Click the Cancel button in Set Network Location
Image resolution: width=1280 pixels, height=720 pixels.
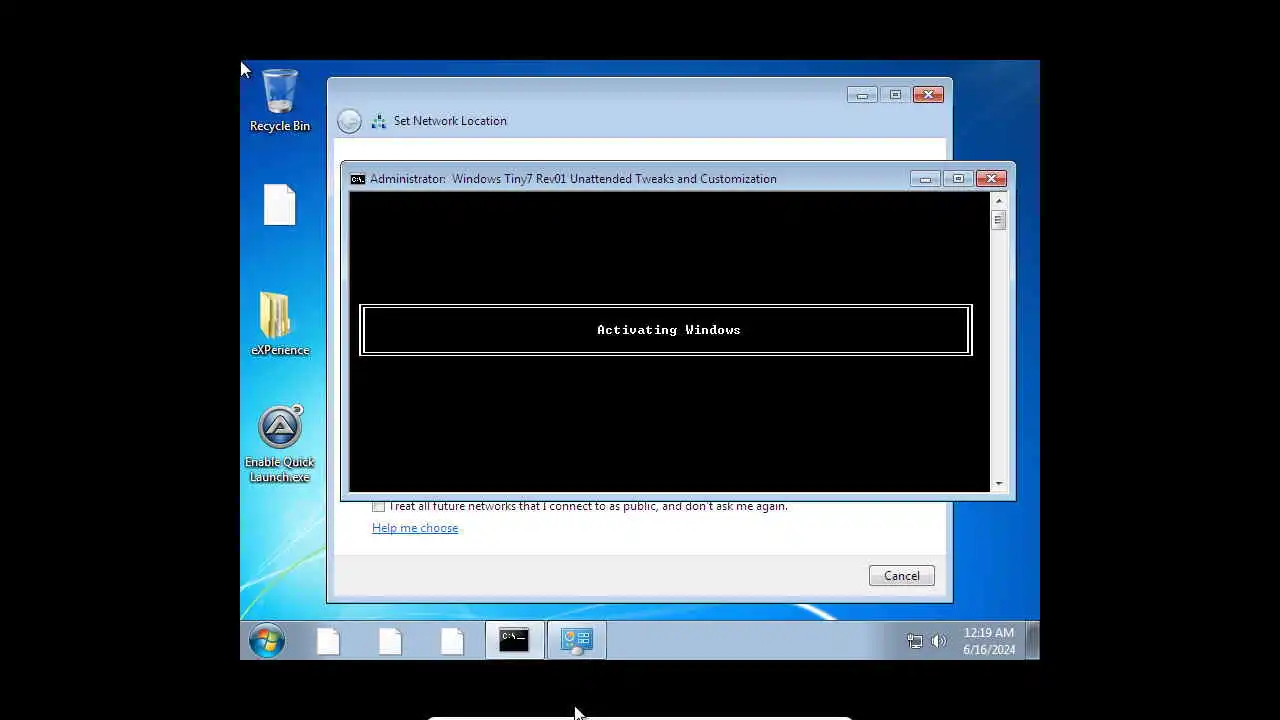coord(901,576)
